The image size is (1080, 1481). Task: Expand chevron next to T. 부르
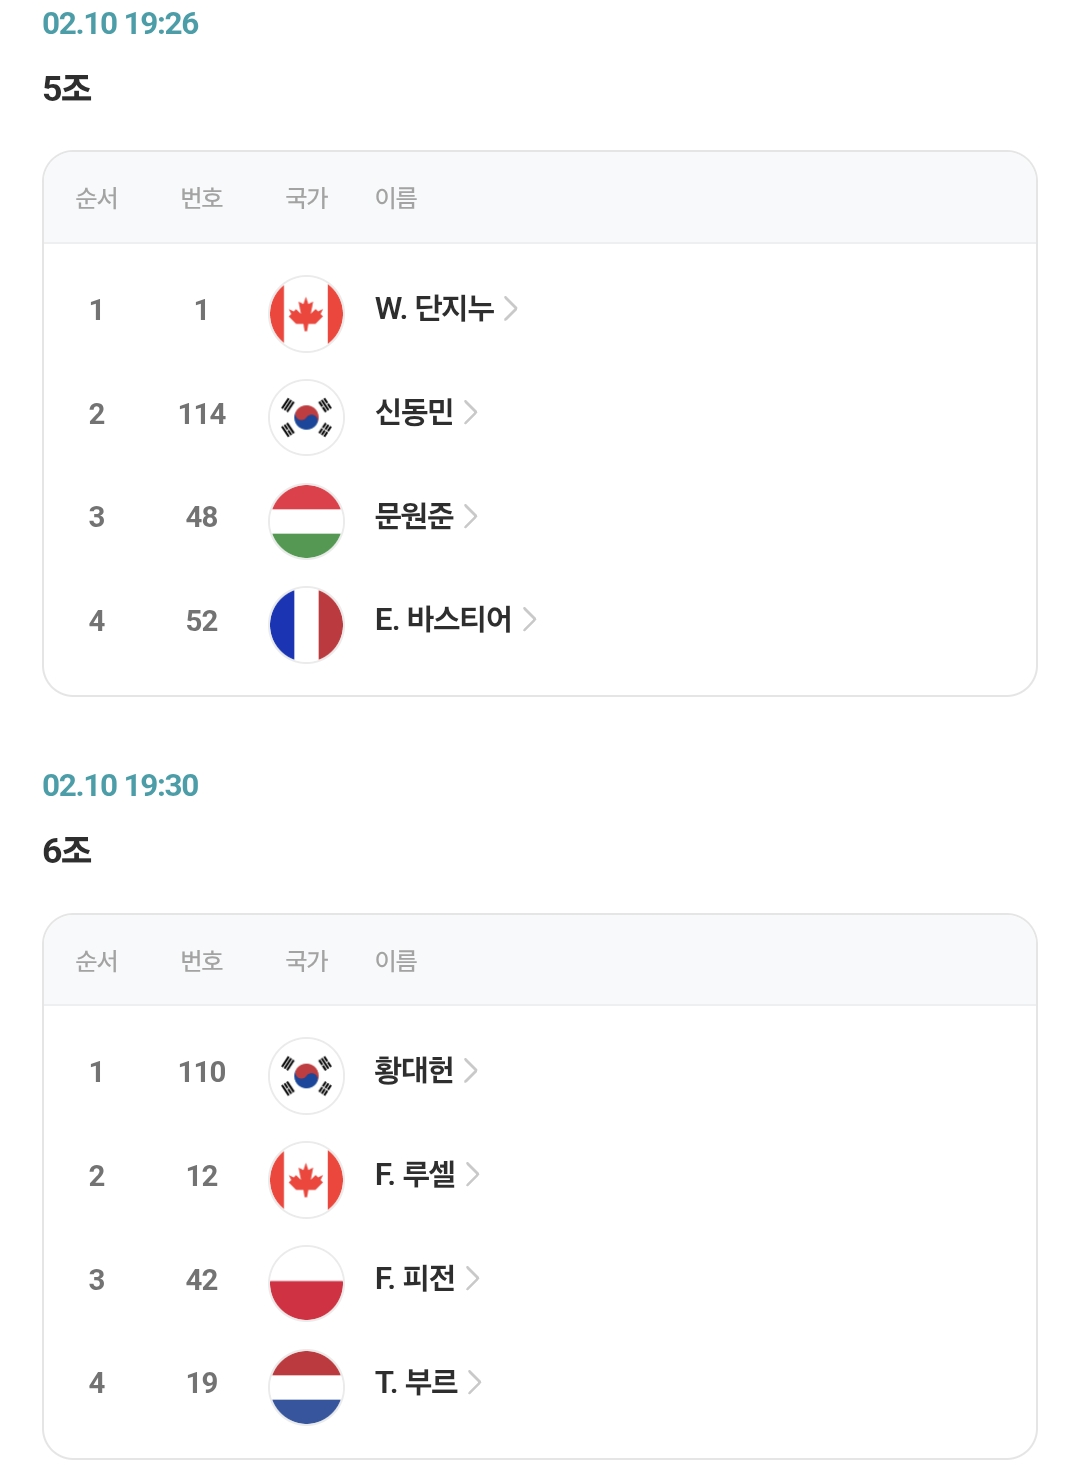click(475, 1382)
